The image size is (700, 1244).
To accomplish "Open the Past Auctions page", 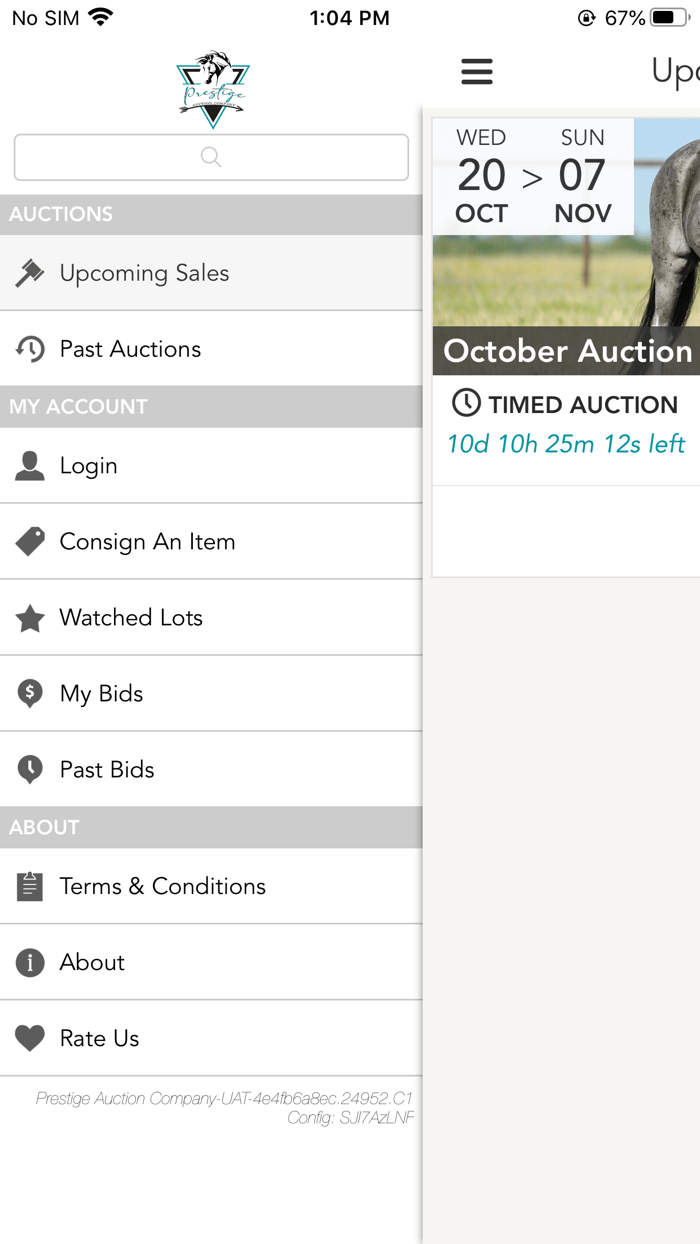I will pos(130,348).
